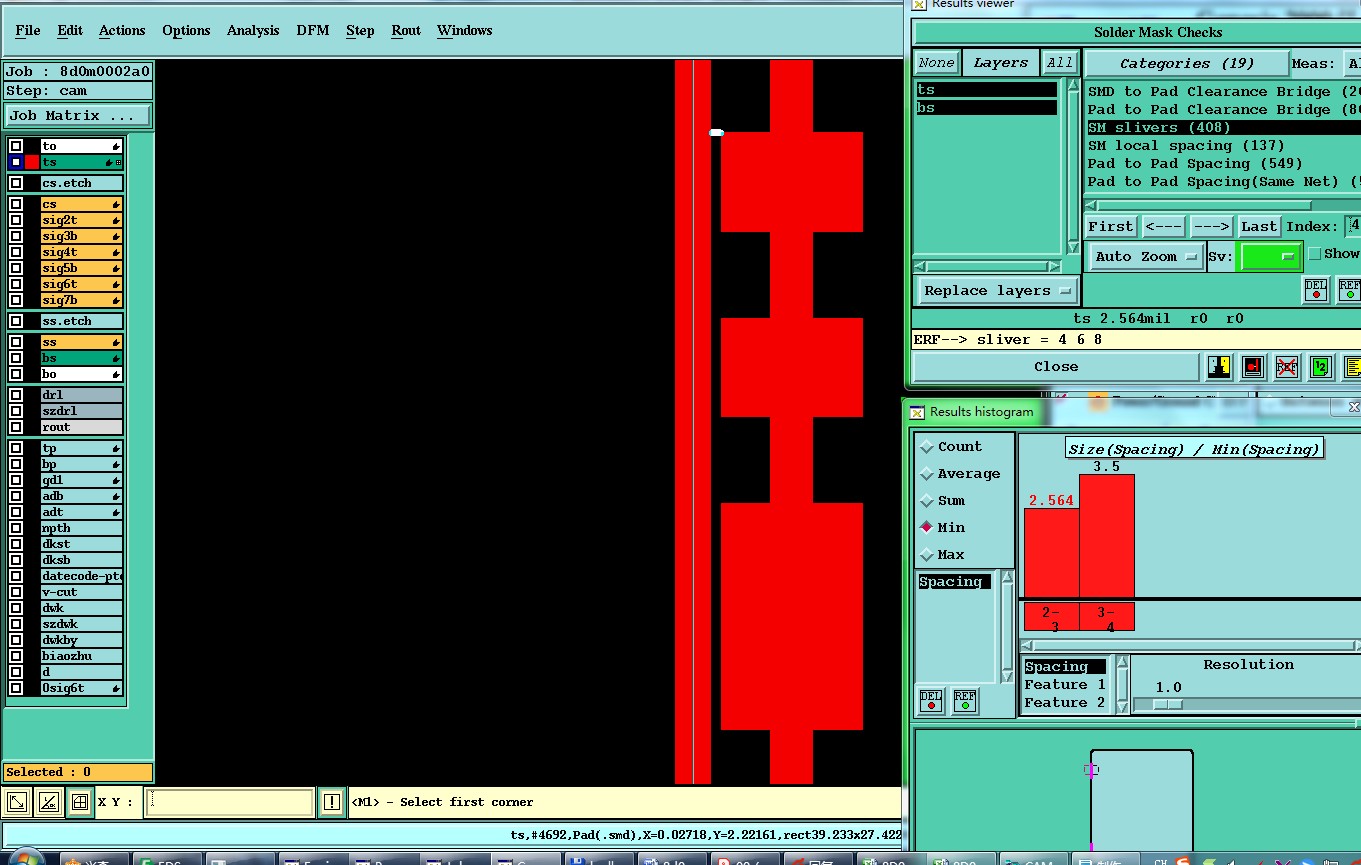Click the Index input field

1353,227
